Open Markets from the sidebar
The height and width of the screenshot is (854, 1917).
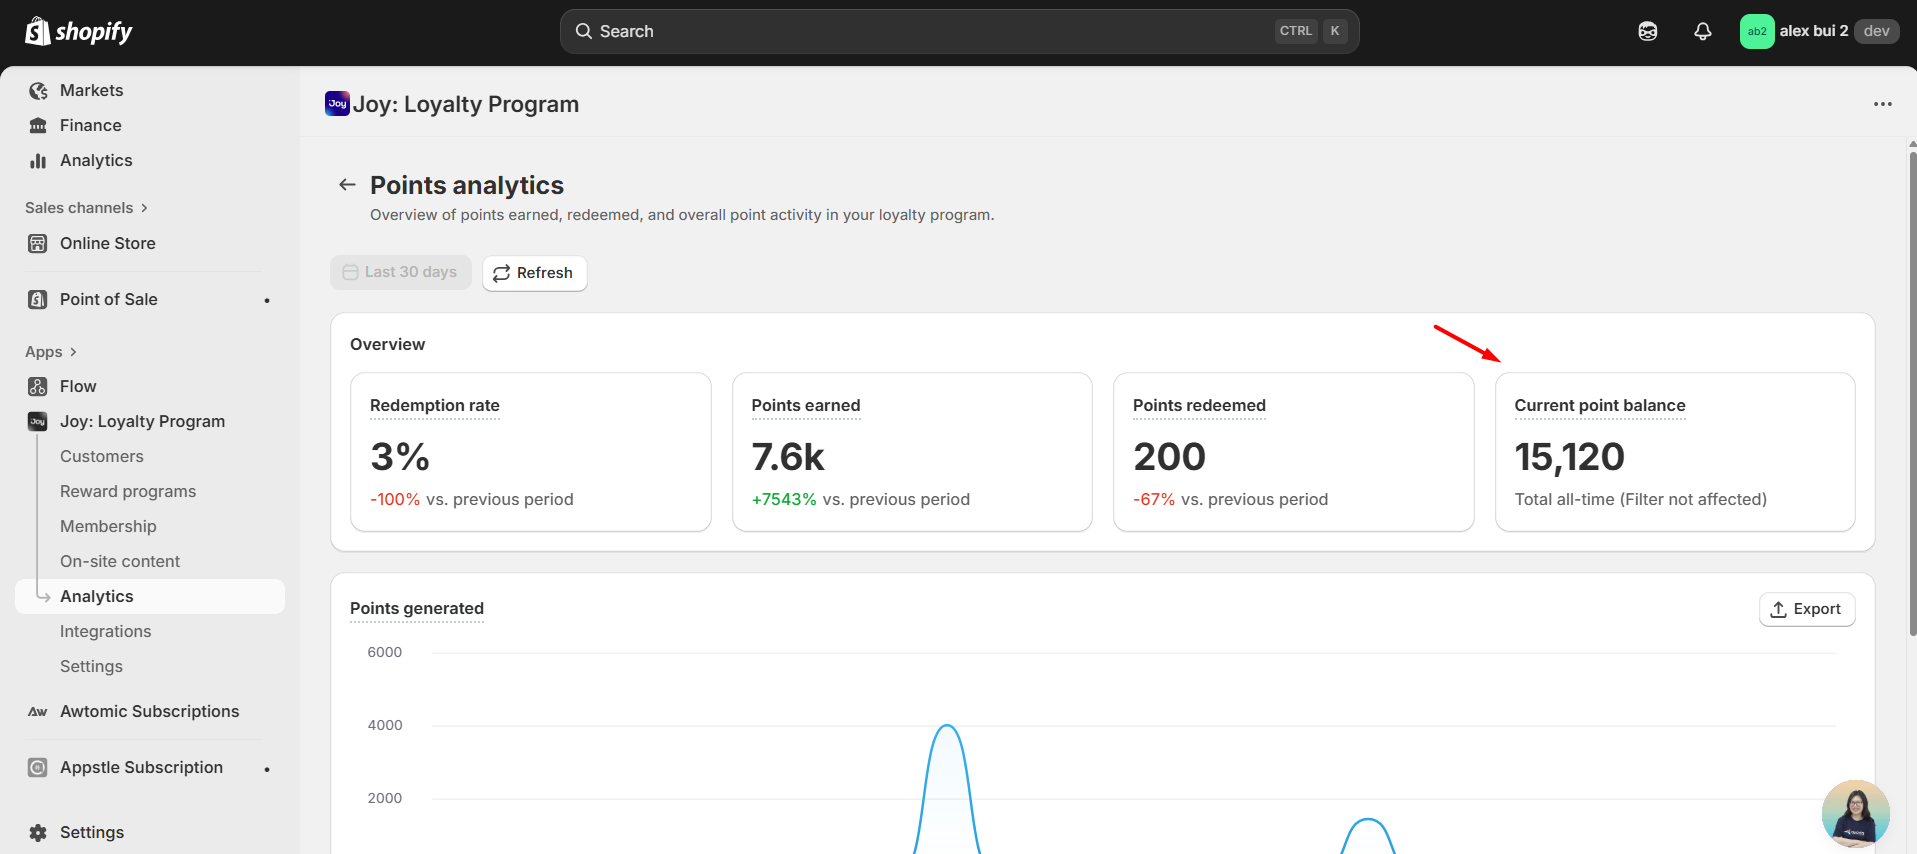click(91, 91)
